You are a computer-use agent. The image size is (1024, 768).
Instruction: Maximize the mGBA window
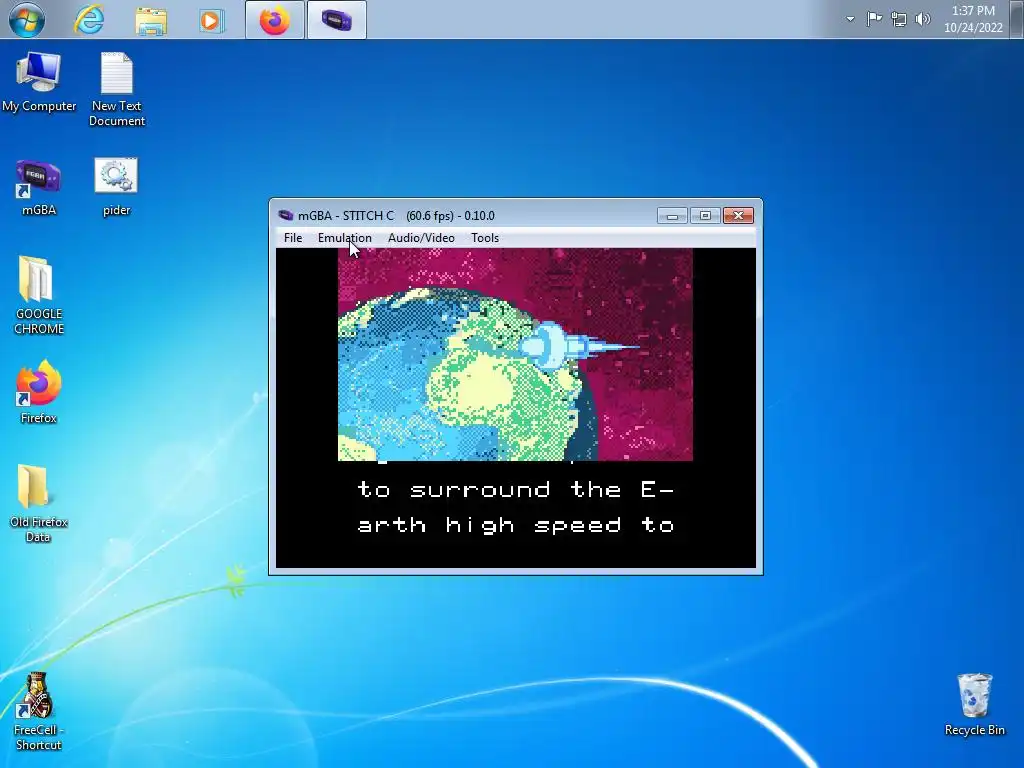pos(705,216)
